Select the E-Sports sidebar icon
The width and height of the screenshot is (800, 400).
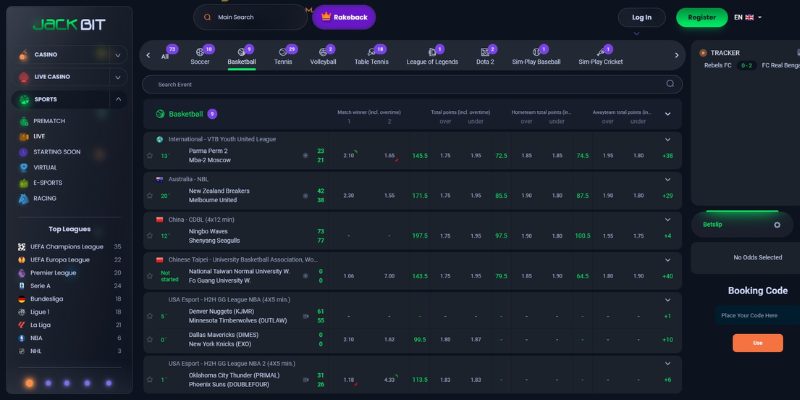click(23, 183)
